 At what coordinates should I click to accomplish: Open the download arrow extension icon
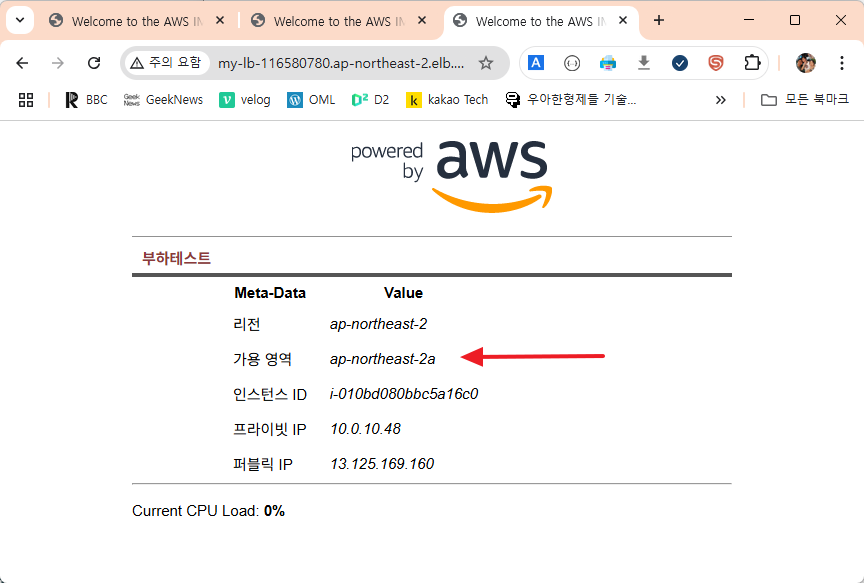click(x=644, y=63)
